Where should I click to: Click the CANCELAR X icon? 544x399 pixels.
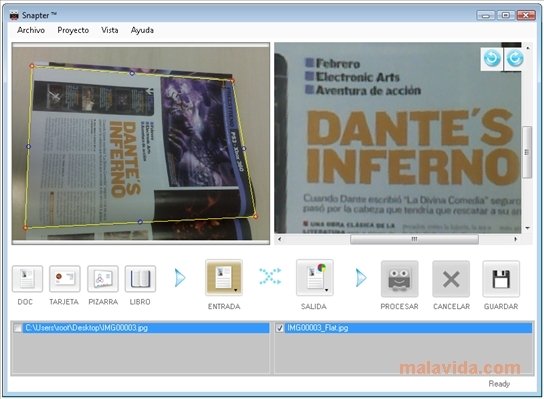451,279
